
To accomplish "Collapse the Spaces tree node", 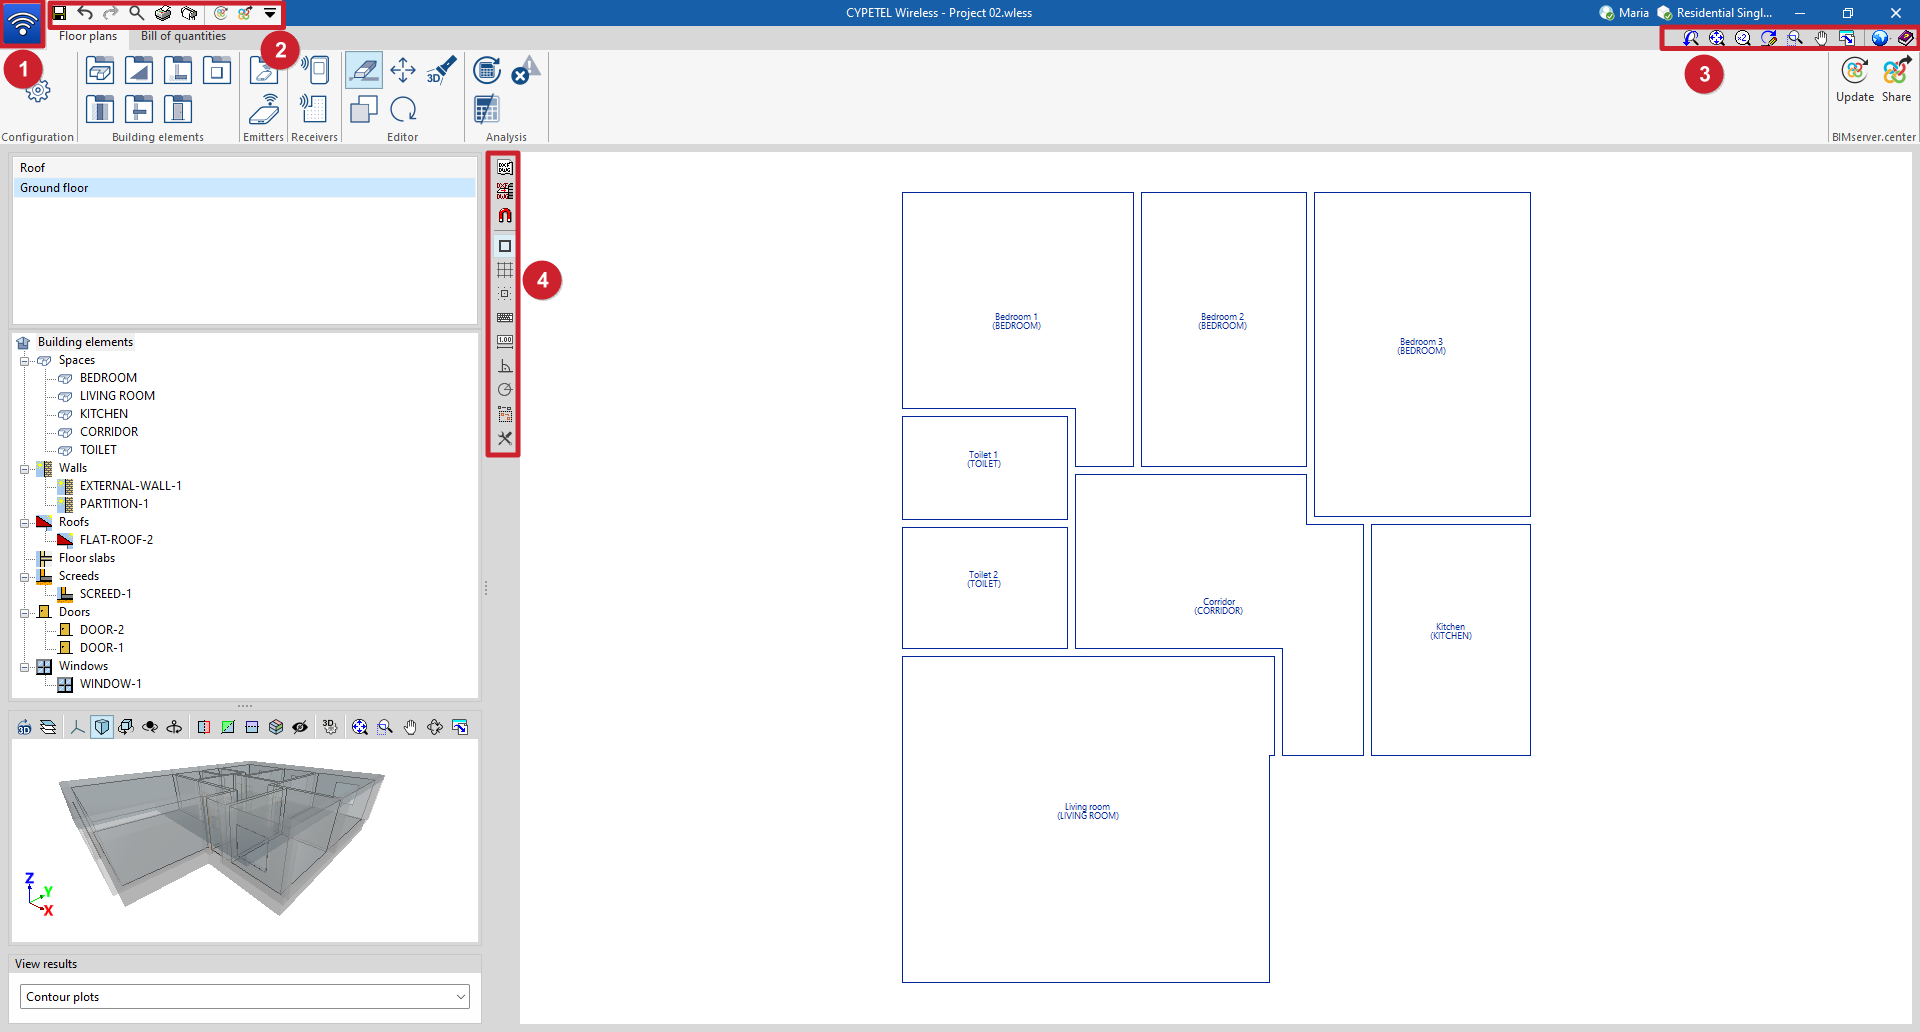I will 25,361.
